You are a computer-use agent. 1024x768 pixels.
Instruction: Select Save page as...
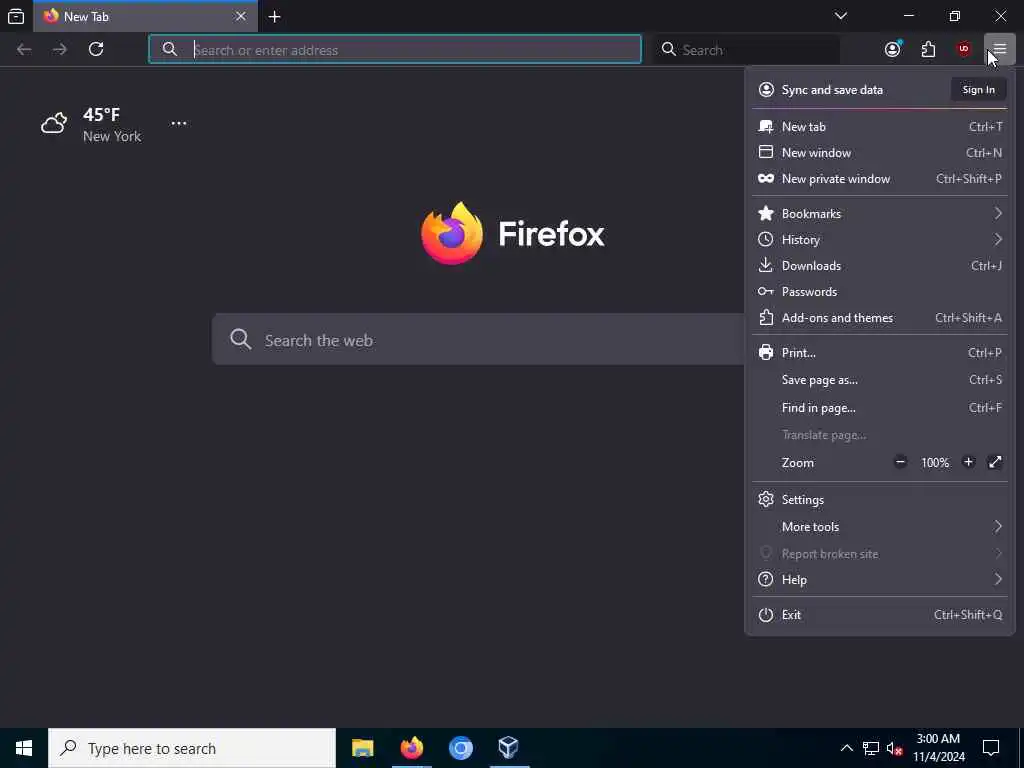[880, 380]
